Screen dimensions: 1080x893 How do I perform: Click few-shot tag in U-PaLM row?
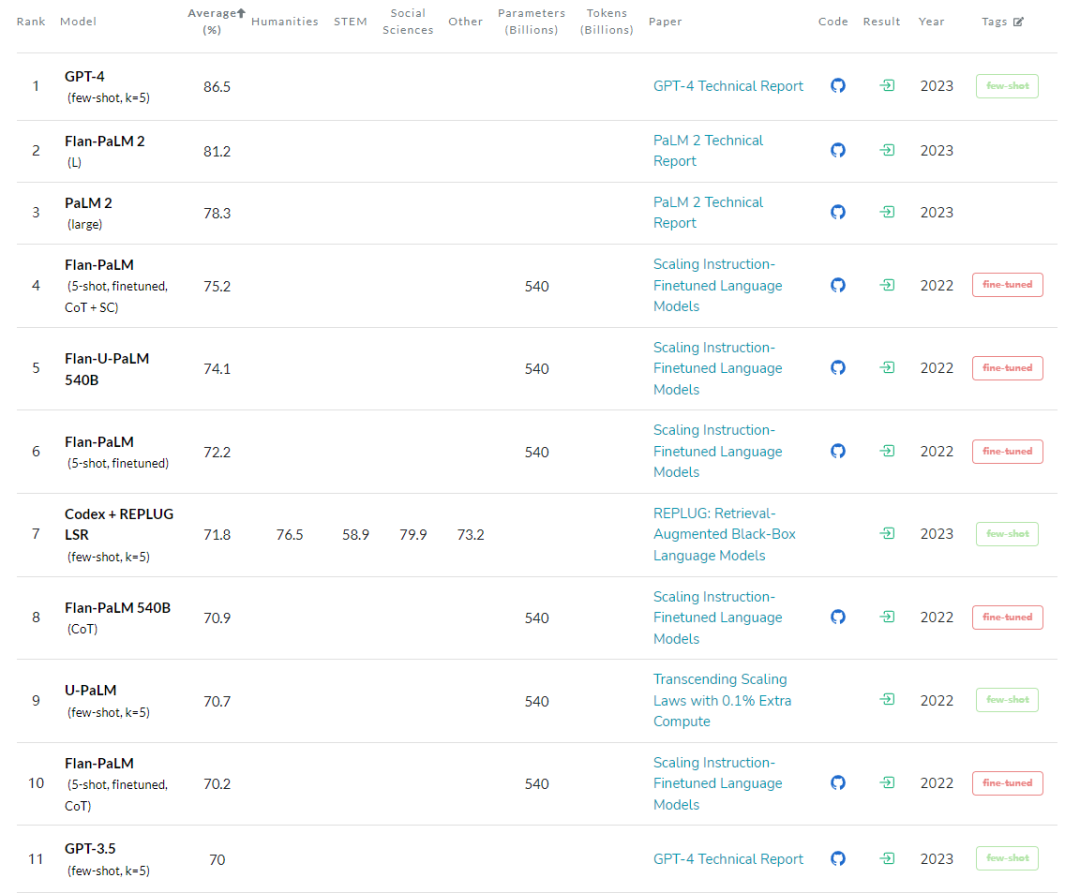tap(1007, 700)
